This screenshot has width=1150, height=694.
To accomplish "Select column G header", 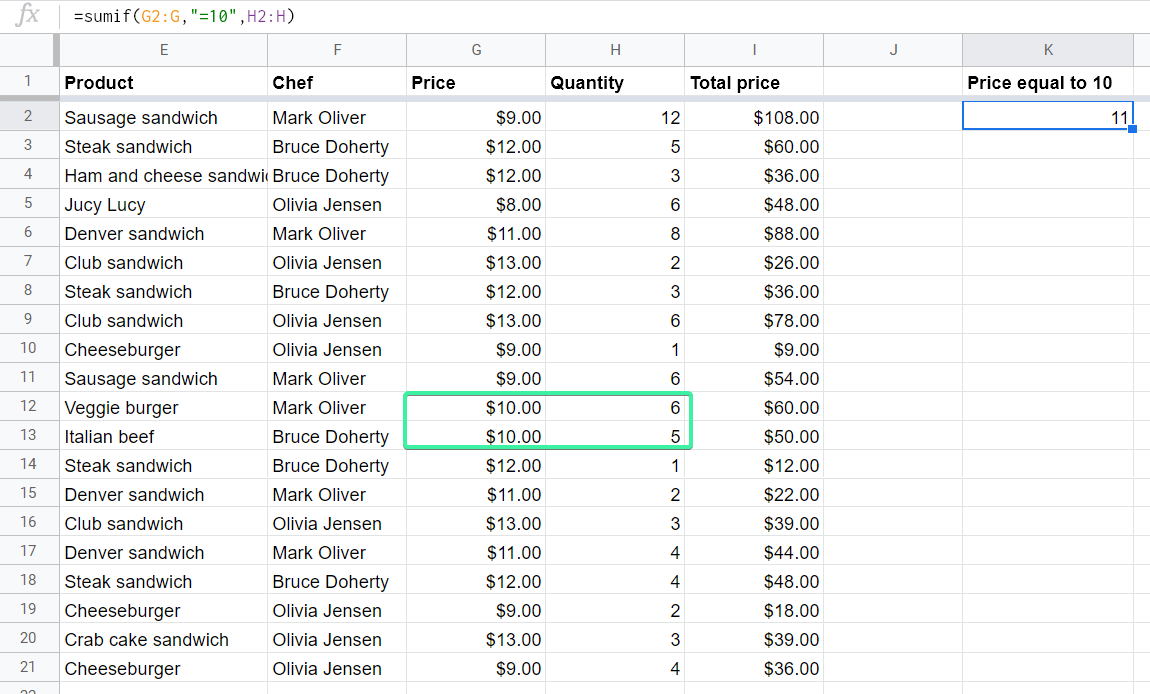I will pos(475,49).
